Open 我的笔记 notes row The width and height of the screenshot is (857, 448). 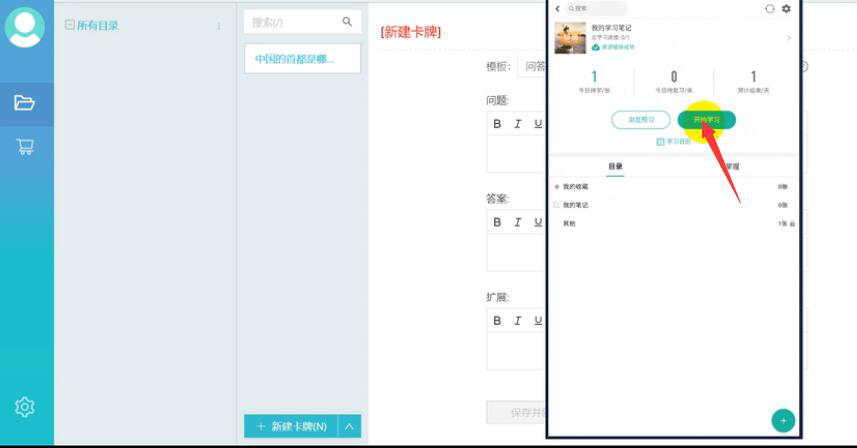[x=673, y=205]
